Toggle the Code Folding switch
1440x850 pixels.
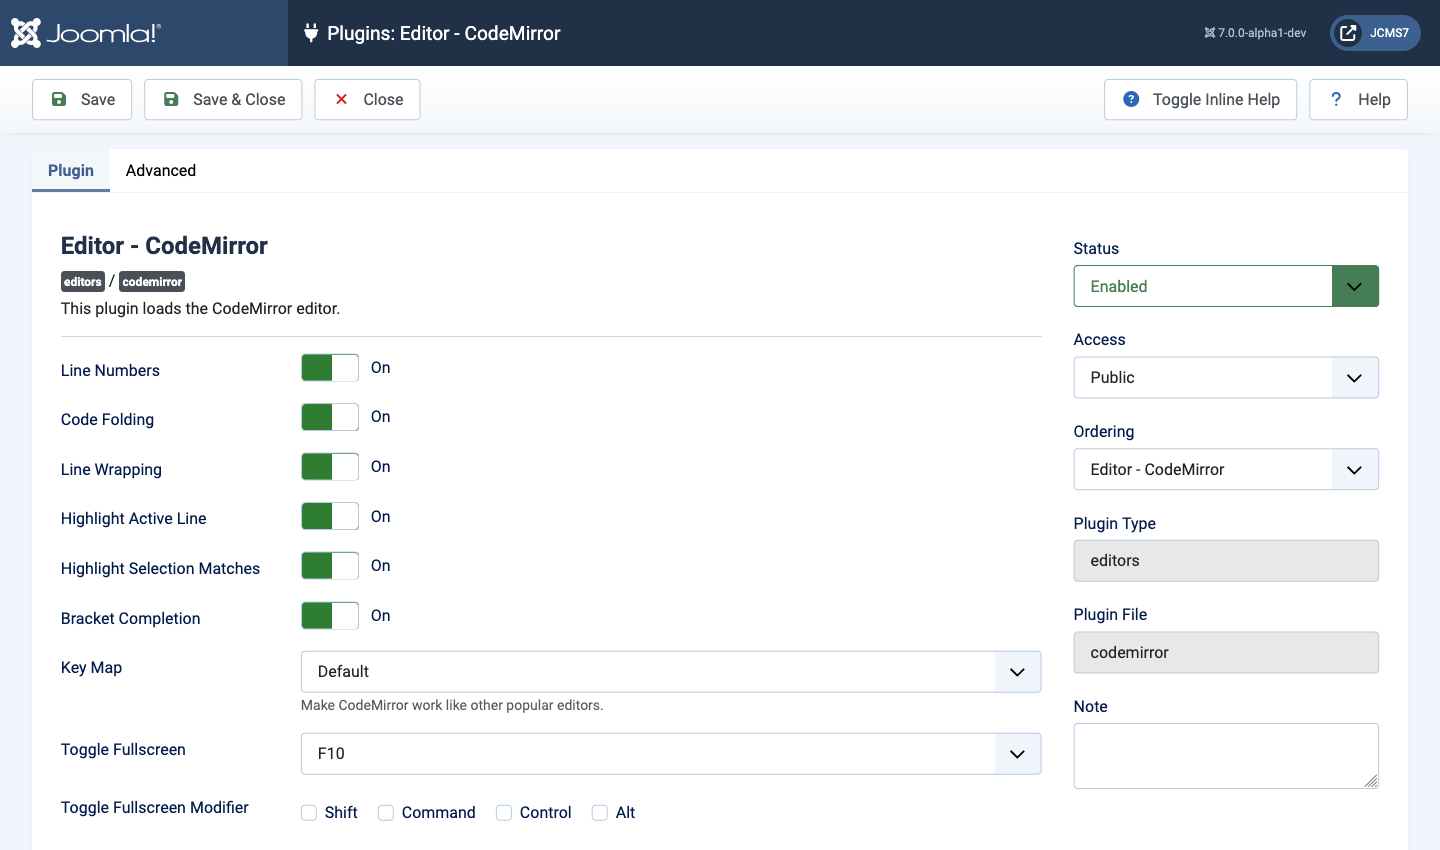pos(330,417)
